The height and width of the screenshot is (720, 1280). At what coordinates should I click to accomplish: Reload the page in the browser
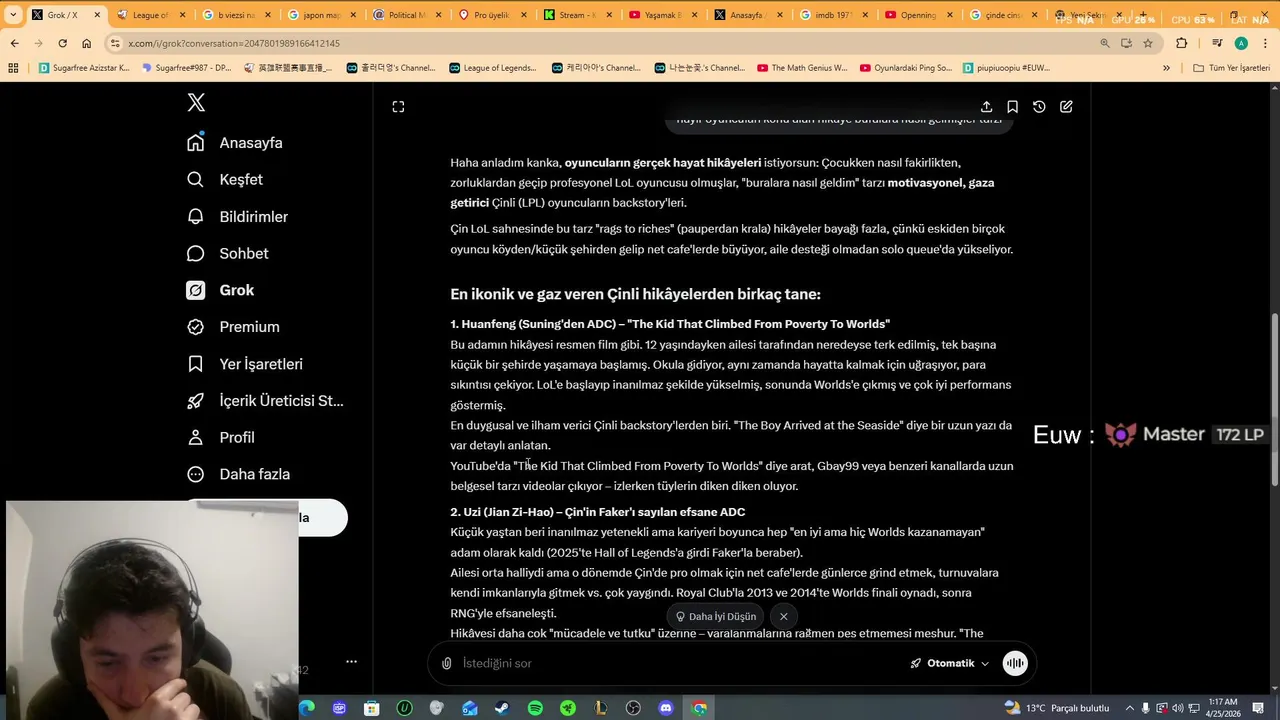pyautogui.click(x=62, y=43)
